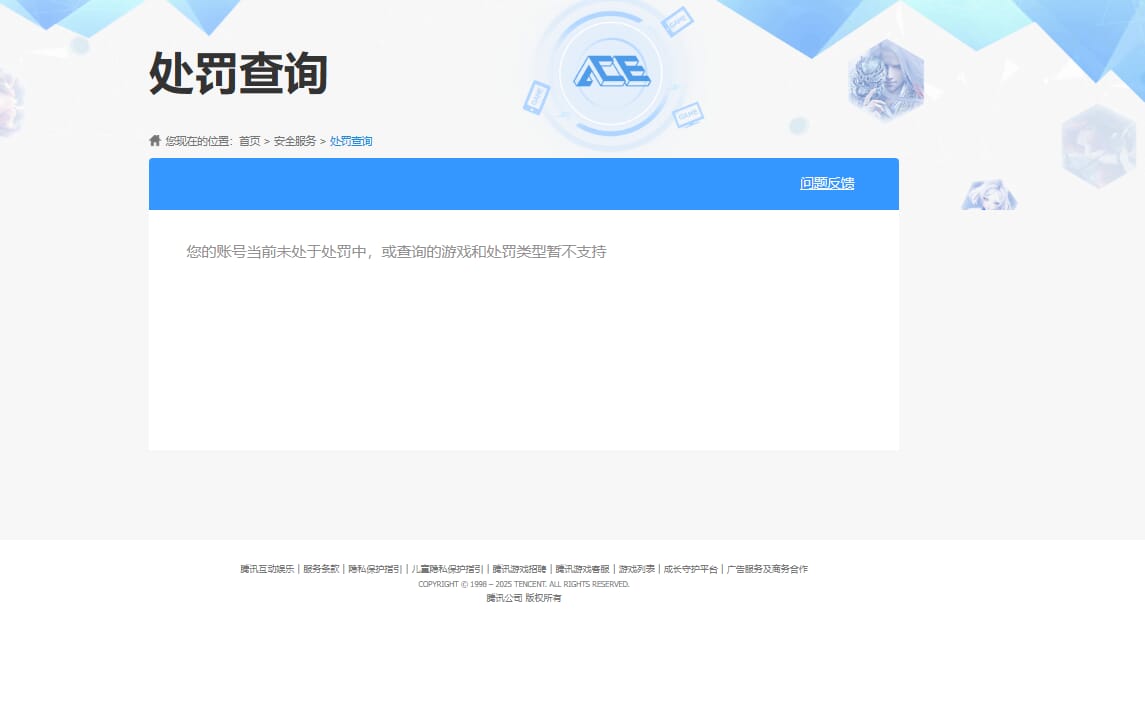Open the 成长守护平台 platform link
This screenshot has height=702, width=1145.
coord(690,567)
